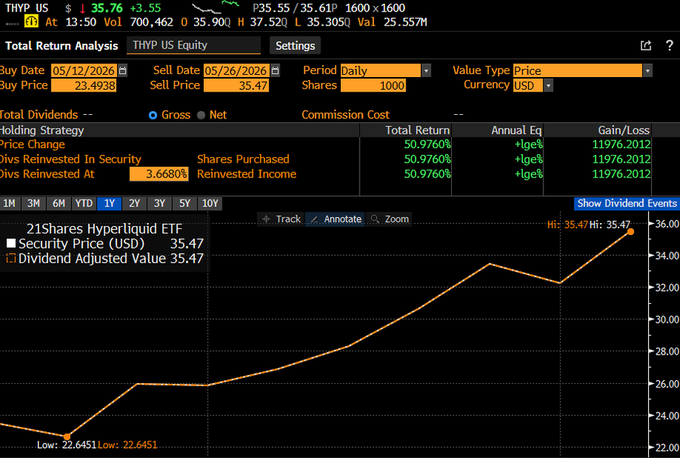The image size is (680, 458).
Task: Click the yellow market status icon
Action: pyautogui.click(x=31, y=21)
